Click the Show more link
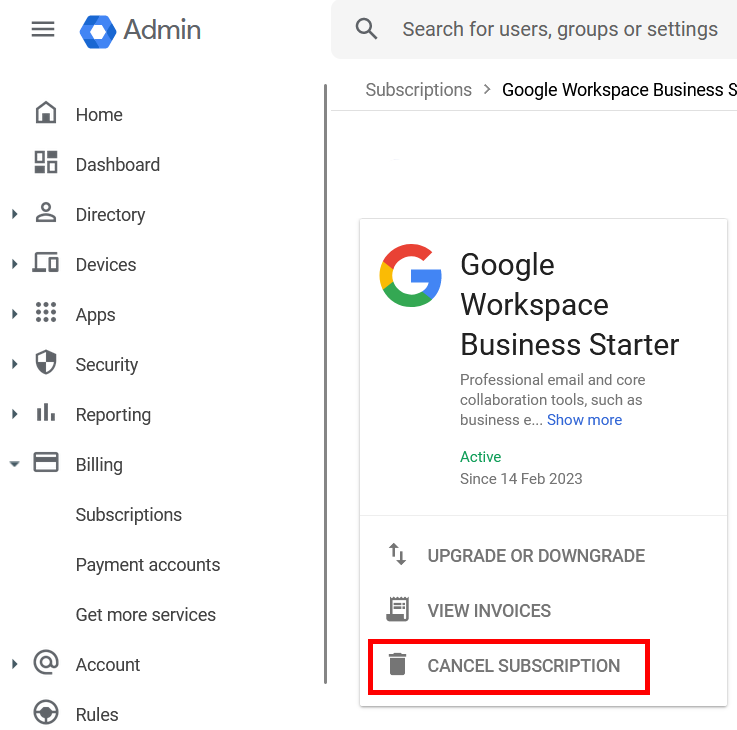737x730 pixels. click(x=584, y=420)
